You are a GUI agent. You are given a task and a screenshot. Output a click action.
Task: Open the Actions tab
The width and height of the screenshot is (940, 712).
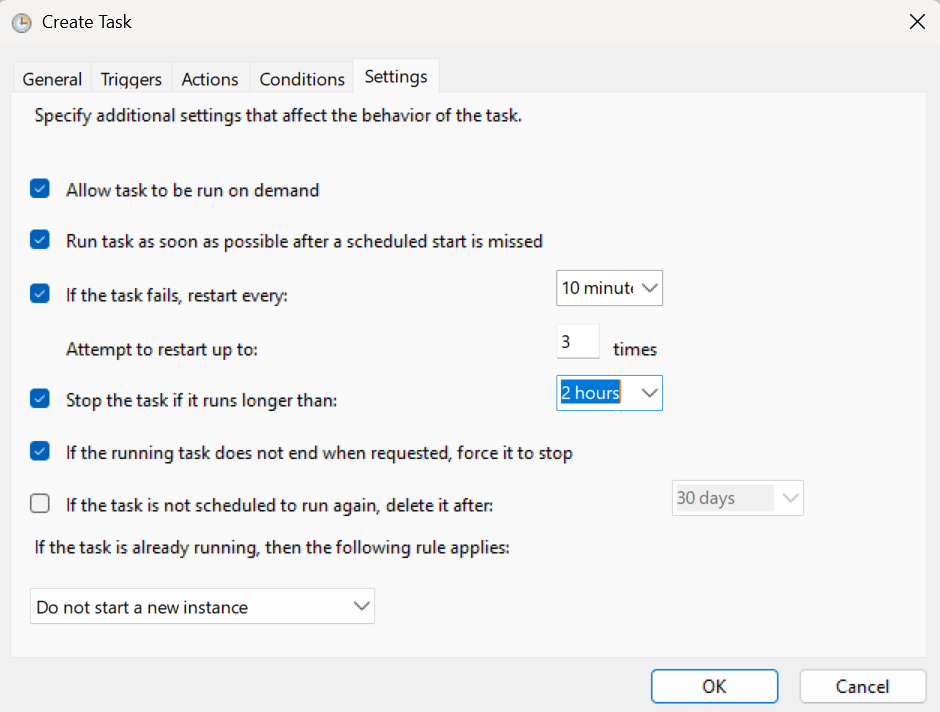coord(210,78)
